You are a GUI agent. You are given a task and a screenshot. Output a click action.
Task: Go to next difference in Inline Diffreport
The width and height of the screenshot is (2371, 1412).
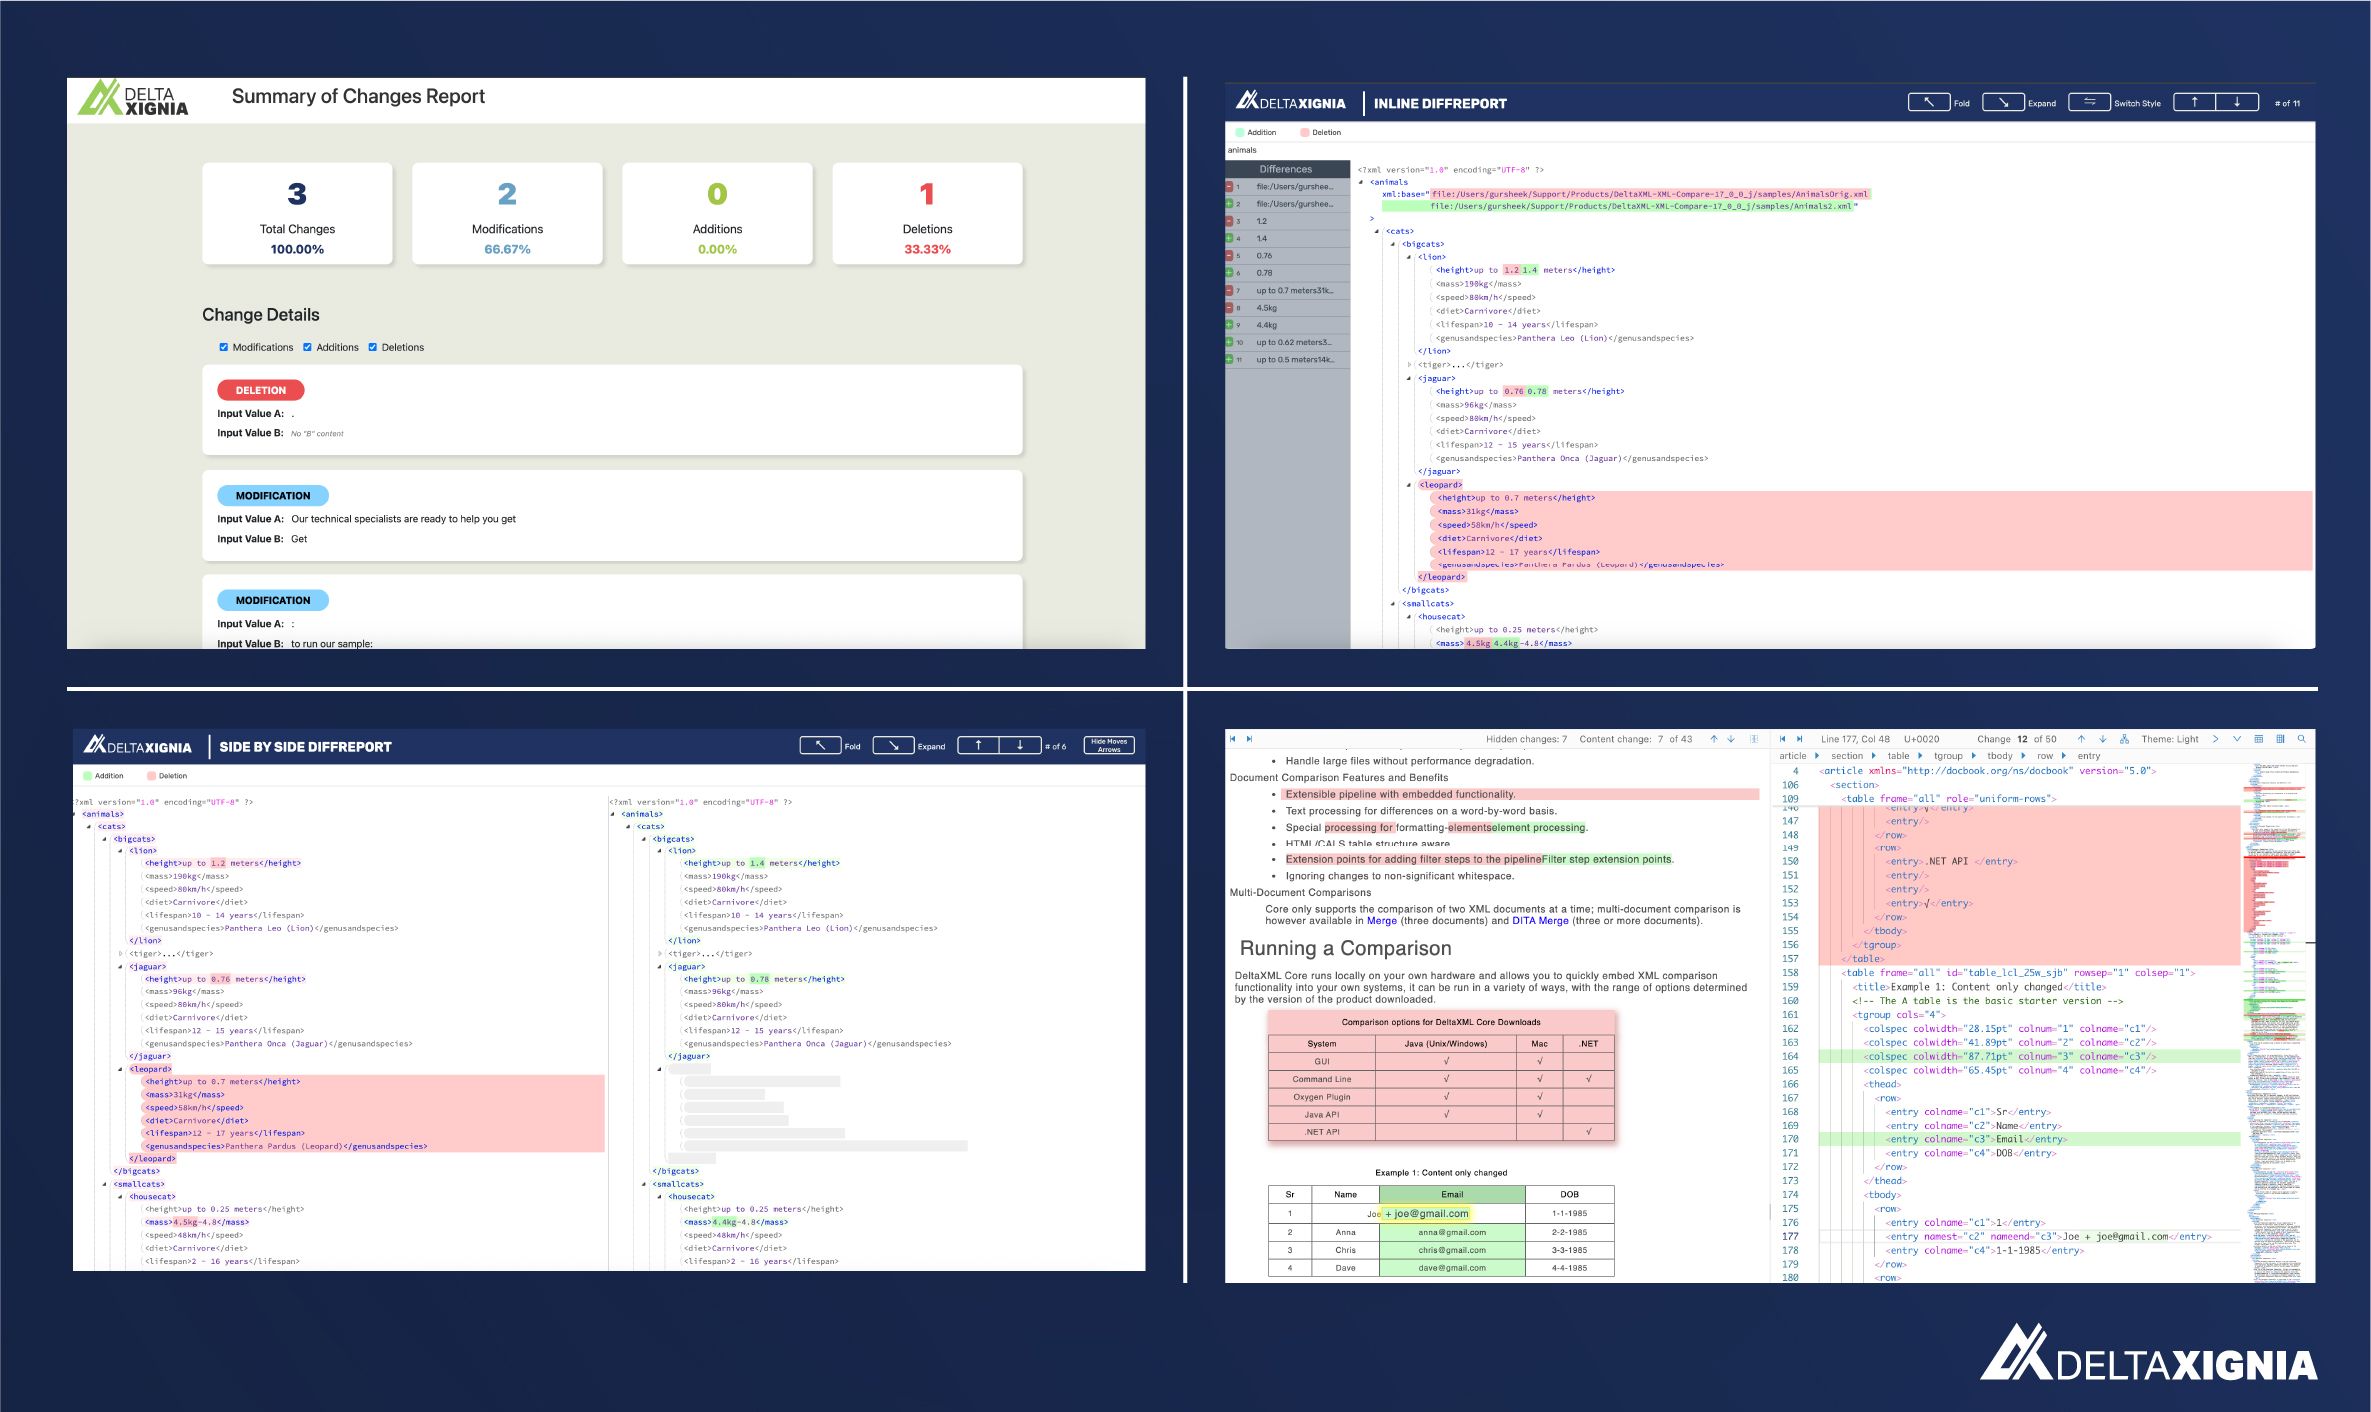[x=2237, y=102]
